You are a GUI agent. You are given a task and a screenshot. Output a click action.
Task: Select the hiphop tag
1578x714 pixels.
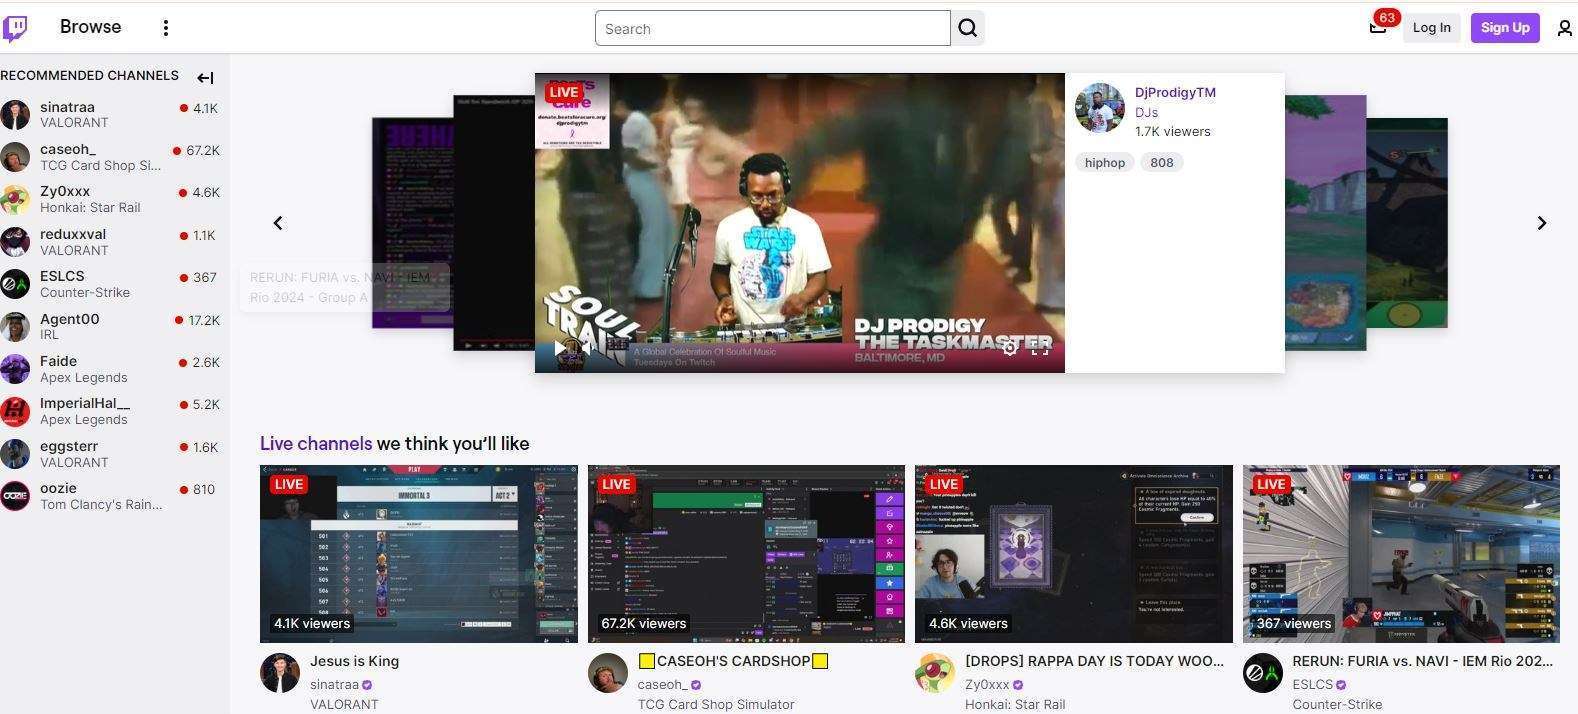point(1105,162)
